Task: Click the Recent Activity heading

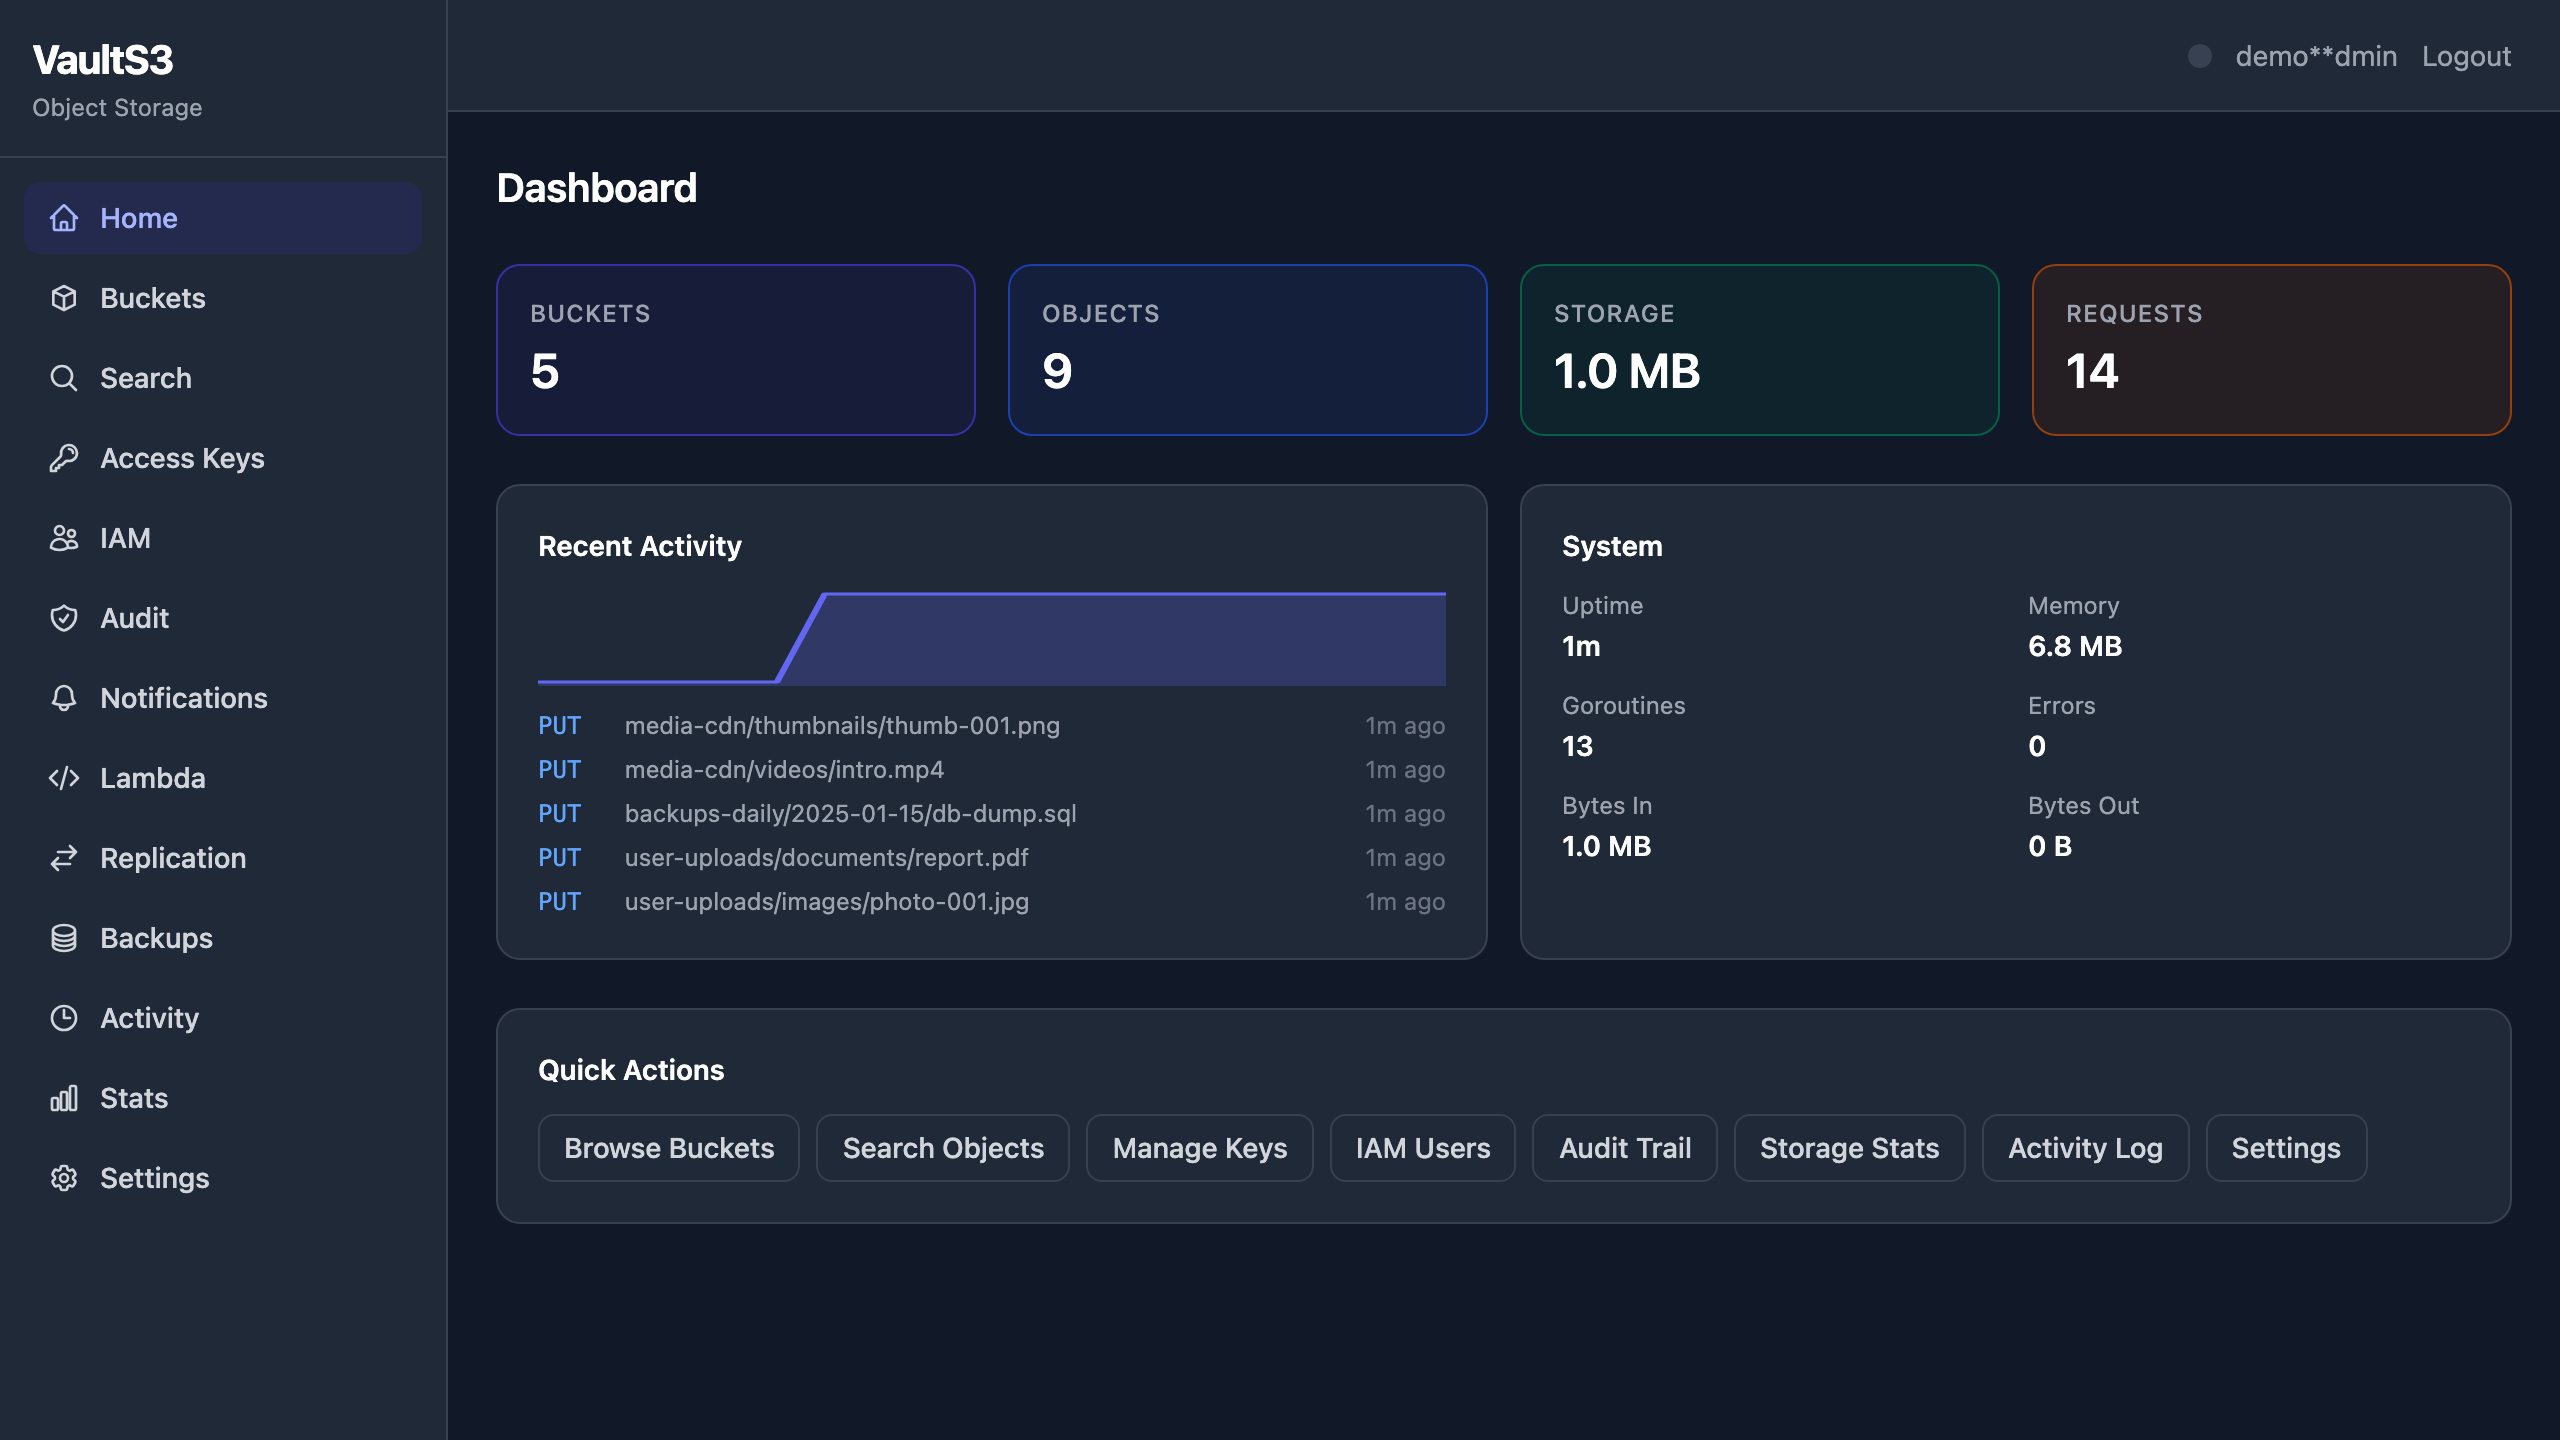Action: tap(640, 546)
